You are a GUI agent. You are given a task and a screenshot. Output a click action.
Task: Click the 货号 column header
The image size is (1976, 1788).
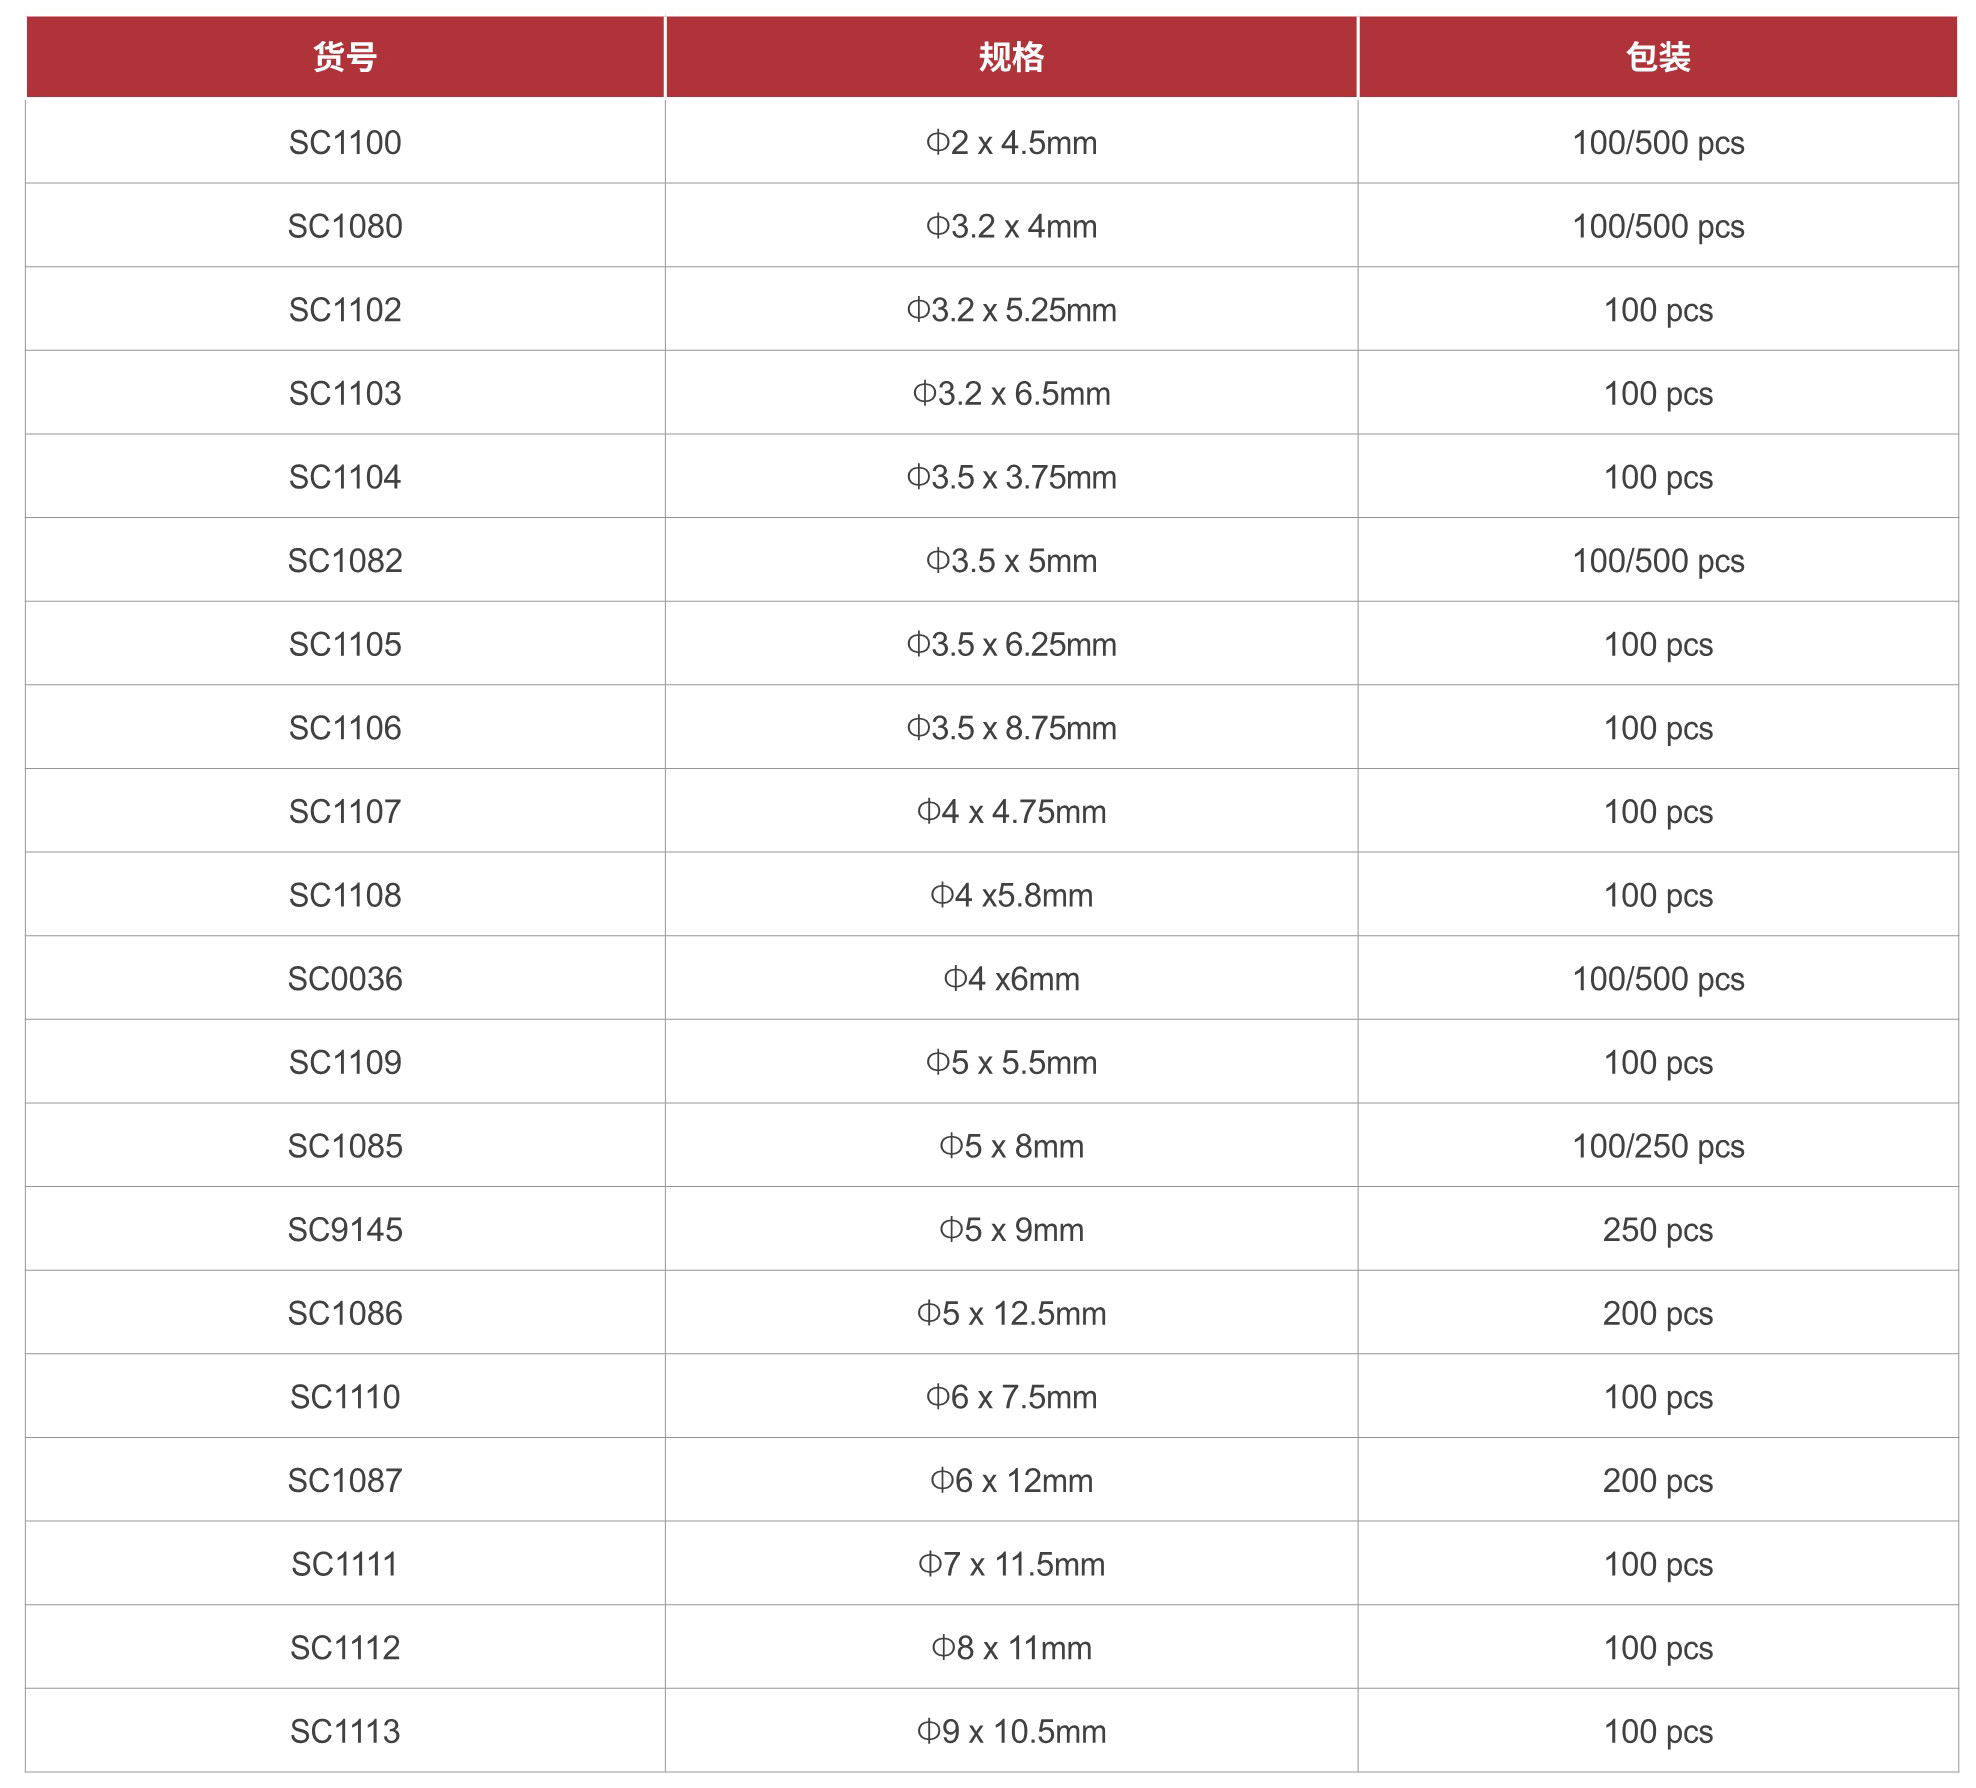(x=345, y=57)
